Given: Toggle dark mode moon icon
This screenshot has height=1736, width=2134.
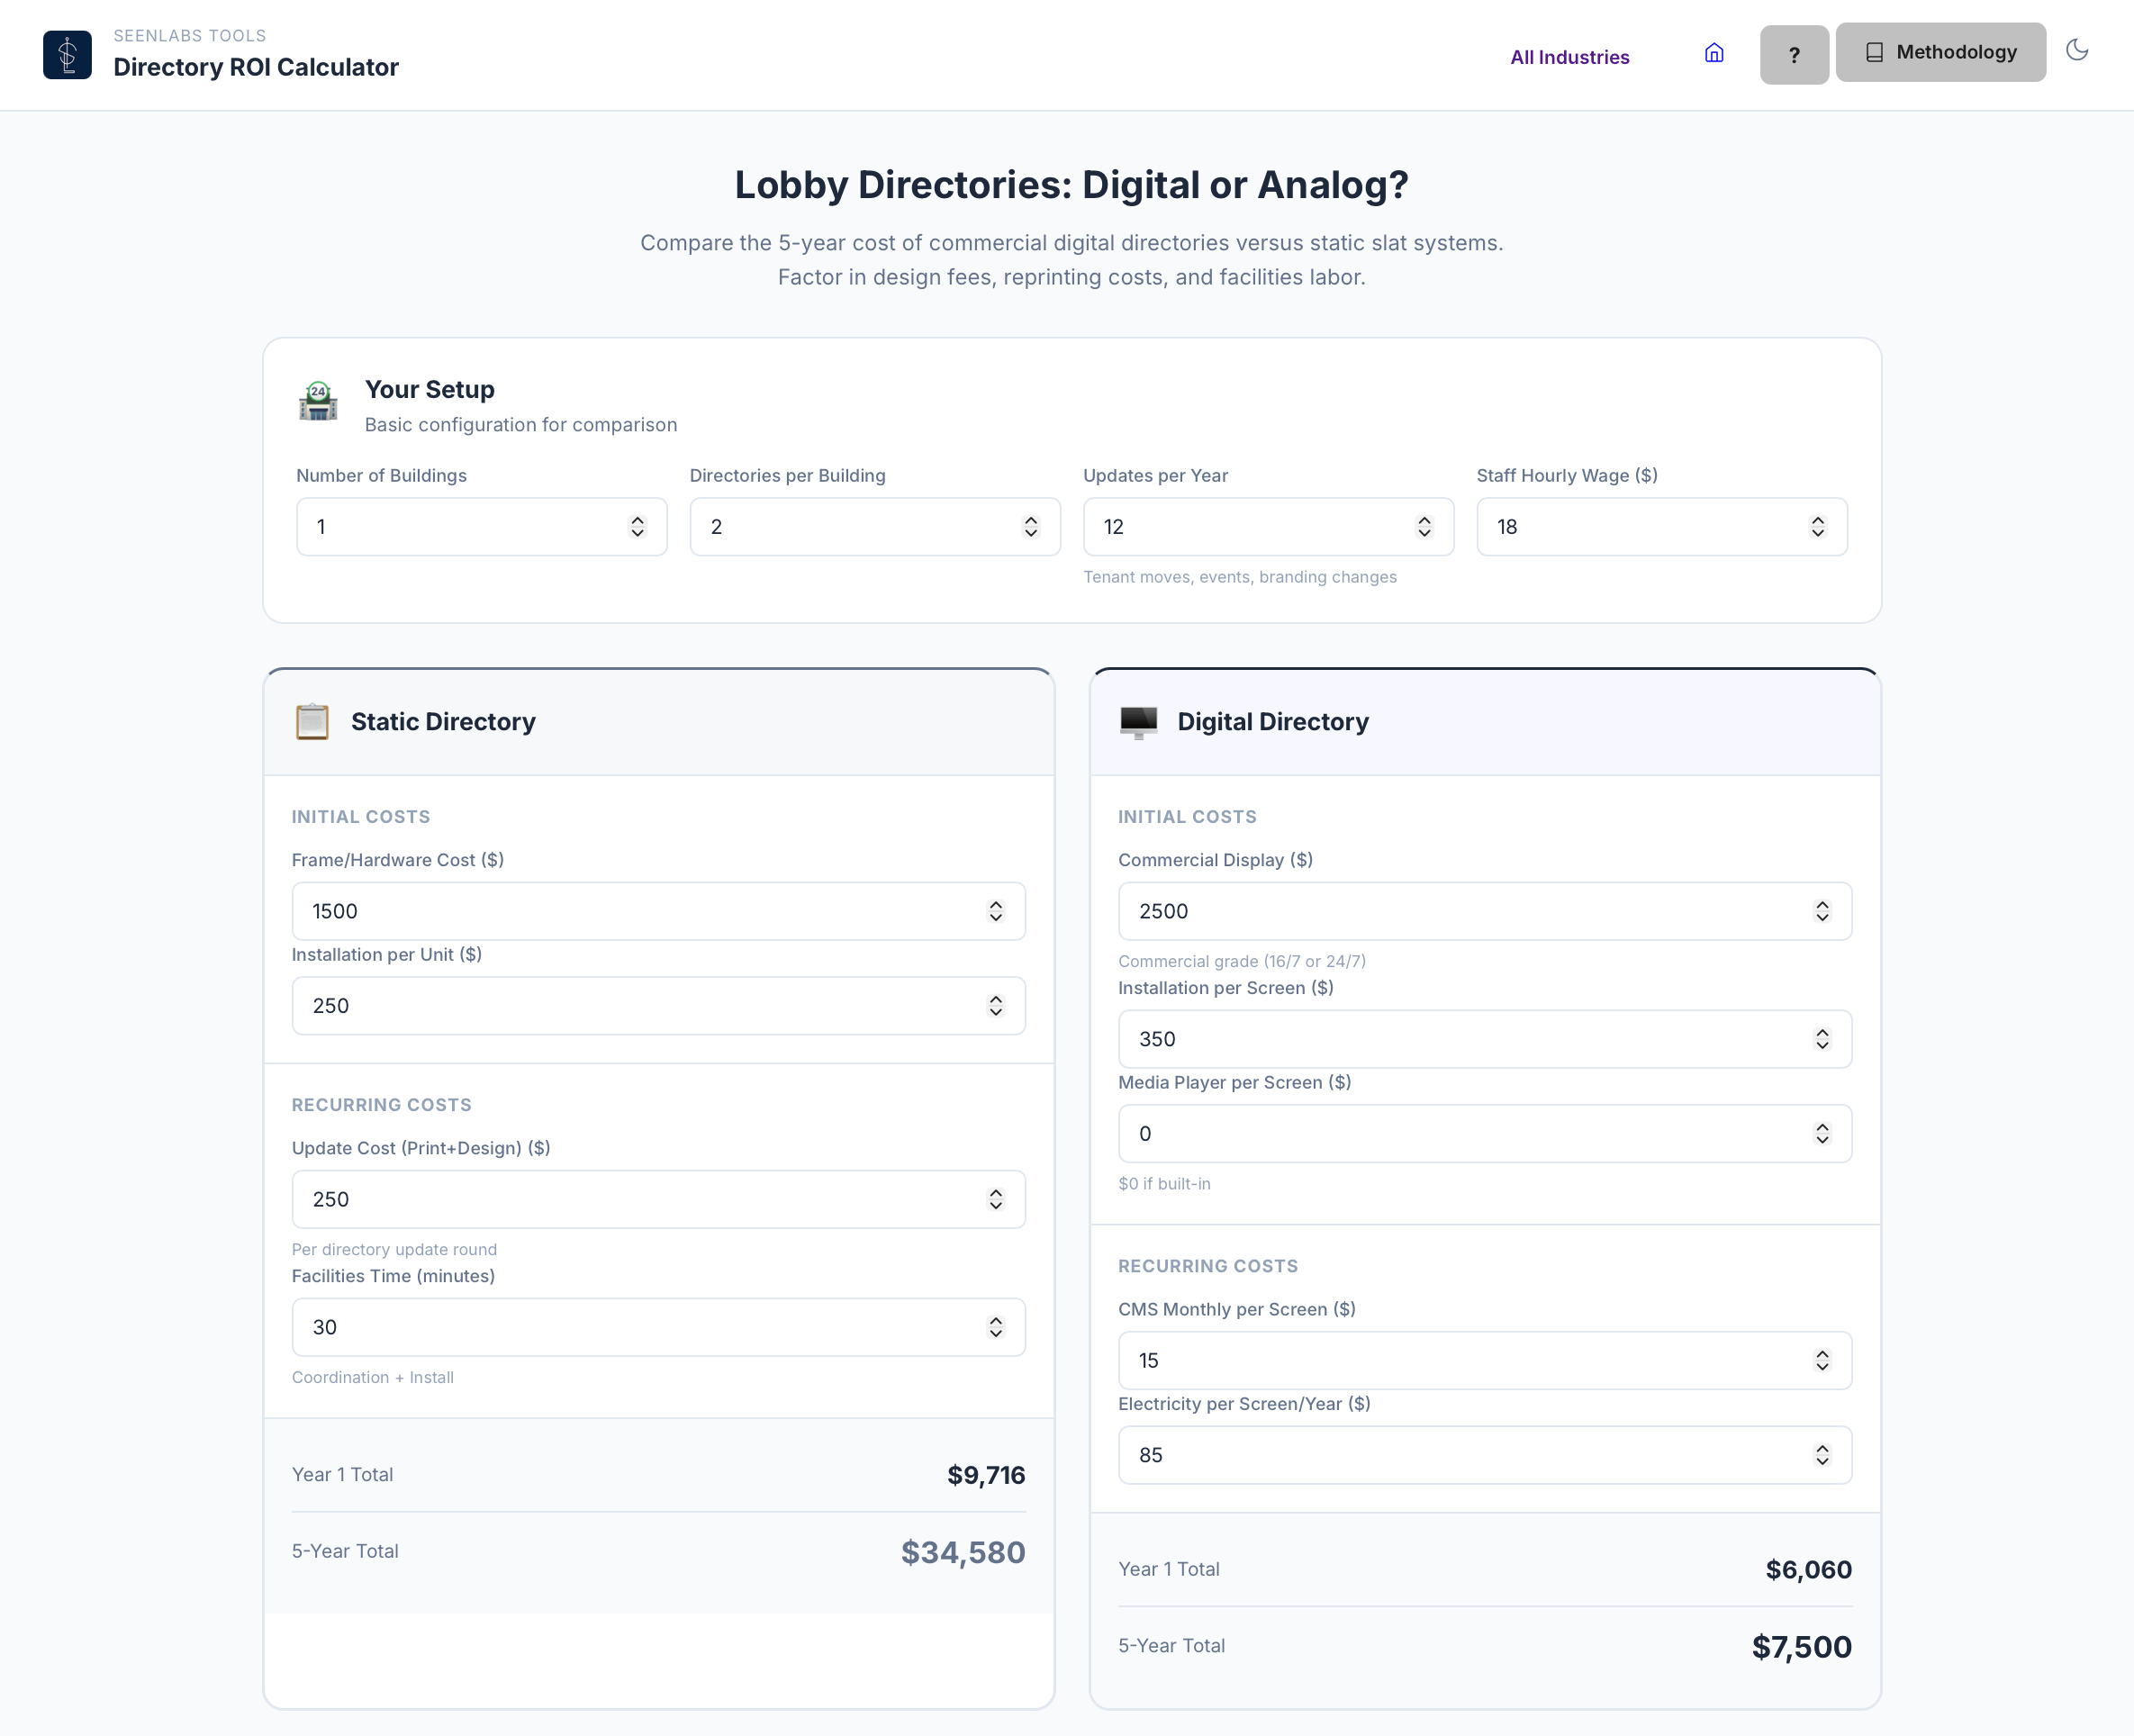Looking at the screenshot, I should (2076, 50).
